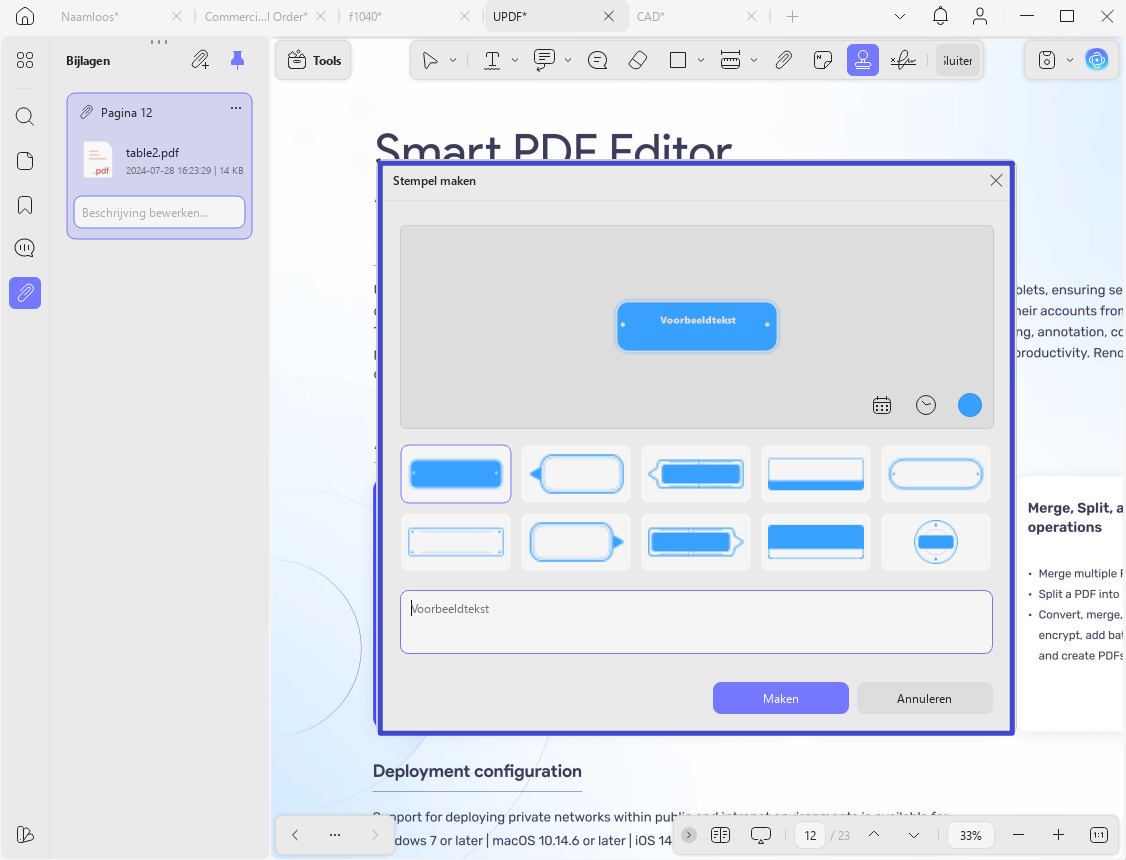Select the text comment tool
Viewport: 1126px width, 860px height.
[544, 60]
